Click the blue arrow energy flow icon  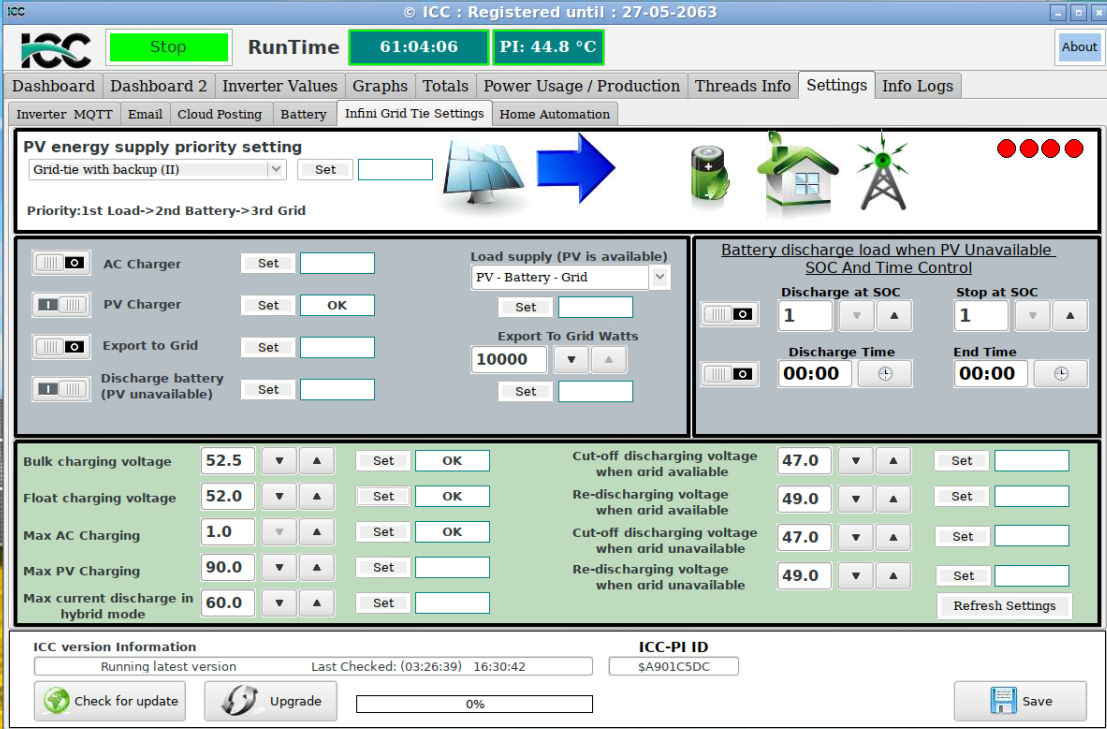(575, 168)
